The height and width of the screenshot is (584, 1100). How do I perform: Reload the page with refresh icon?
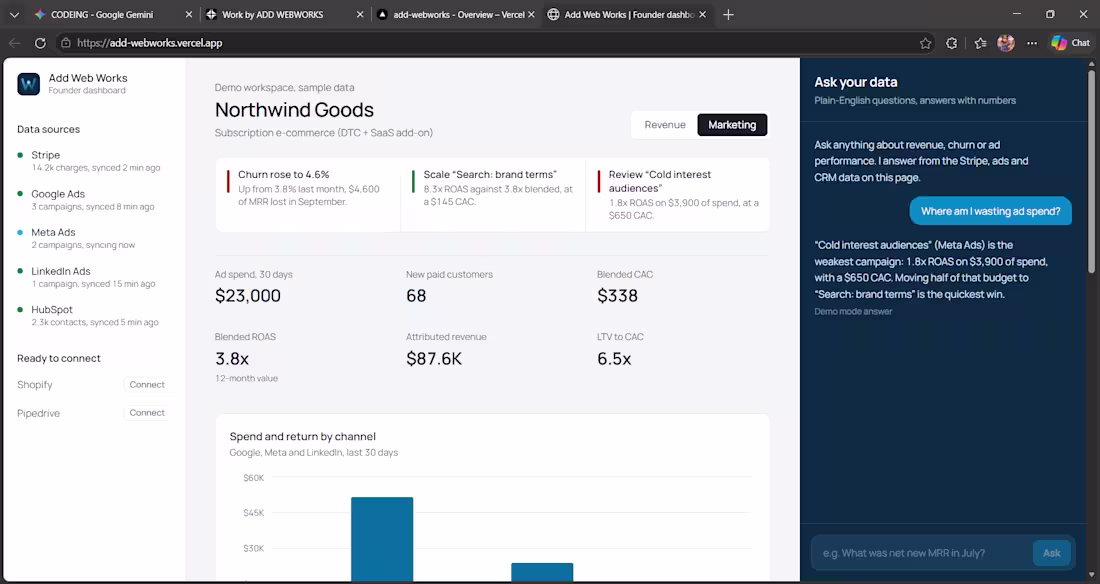[x=40, y=43]
